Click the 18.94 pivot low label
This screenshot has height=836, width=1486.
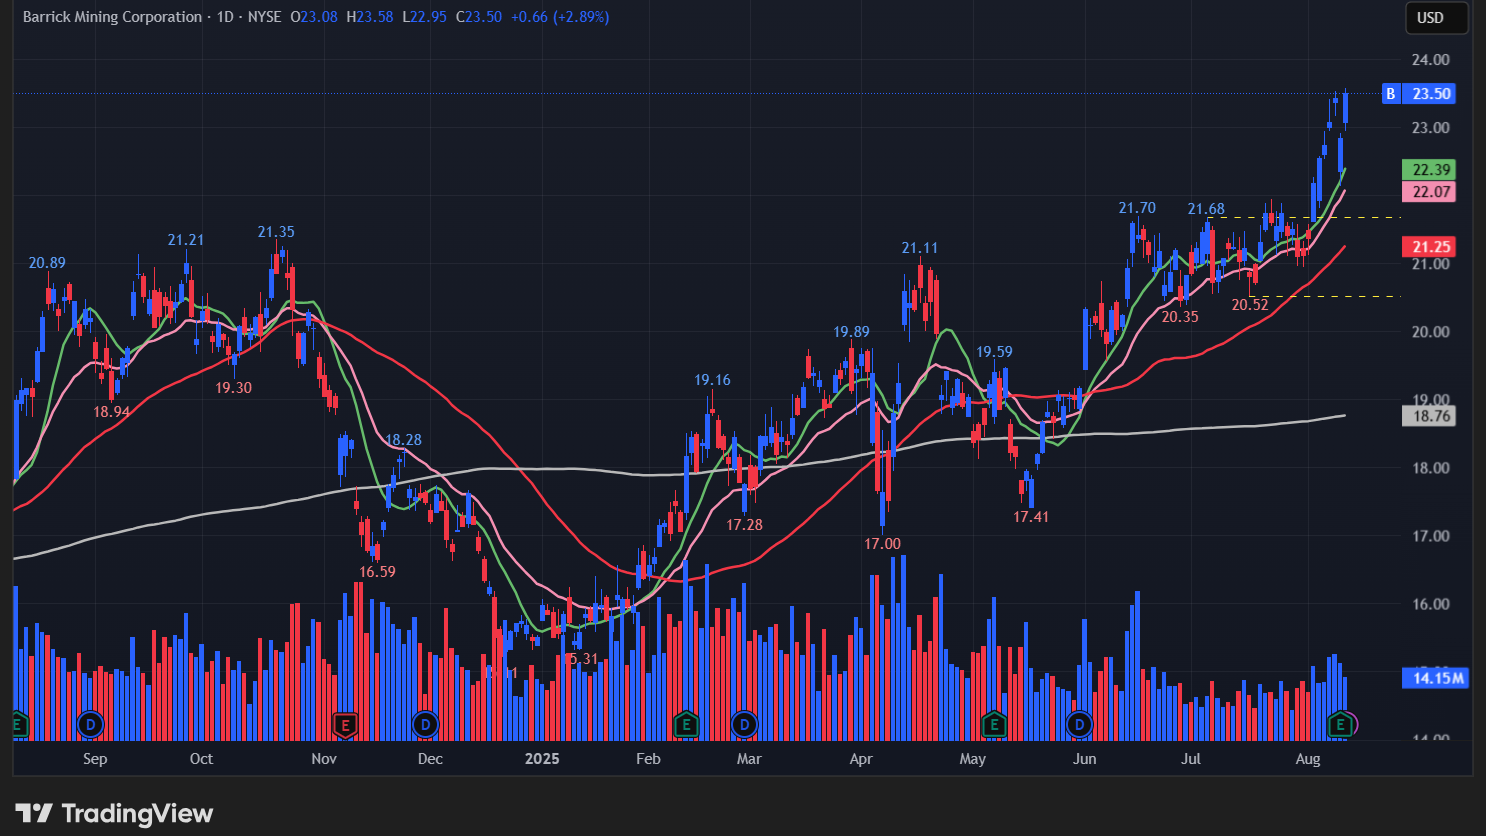tap(112, 412)
